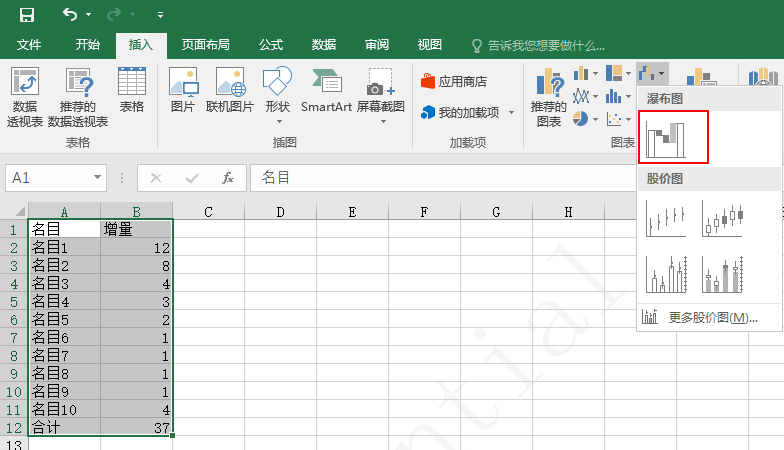Screen dimensions: 784x450
Task: Click the hierarchy treemap chart icon
Action: (614, 74)
